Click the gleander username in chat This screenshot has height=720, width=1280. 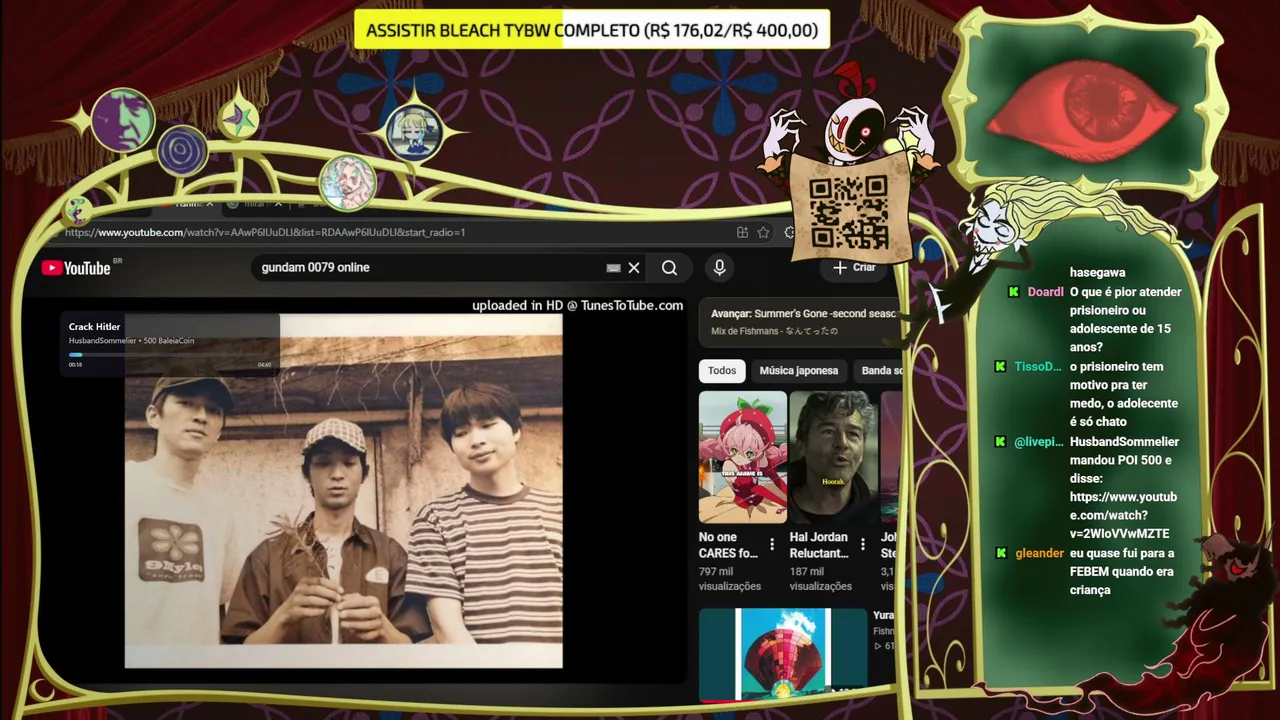click(1039, 553)
